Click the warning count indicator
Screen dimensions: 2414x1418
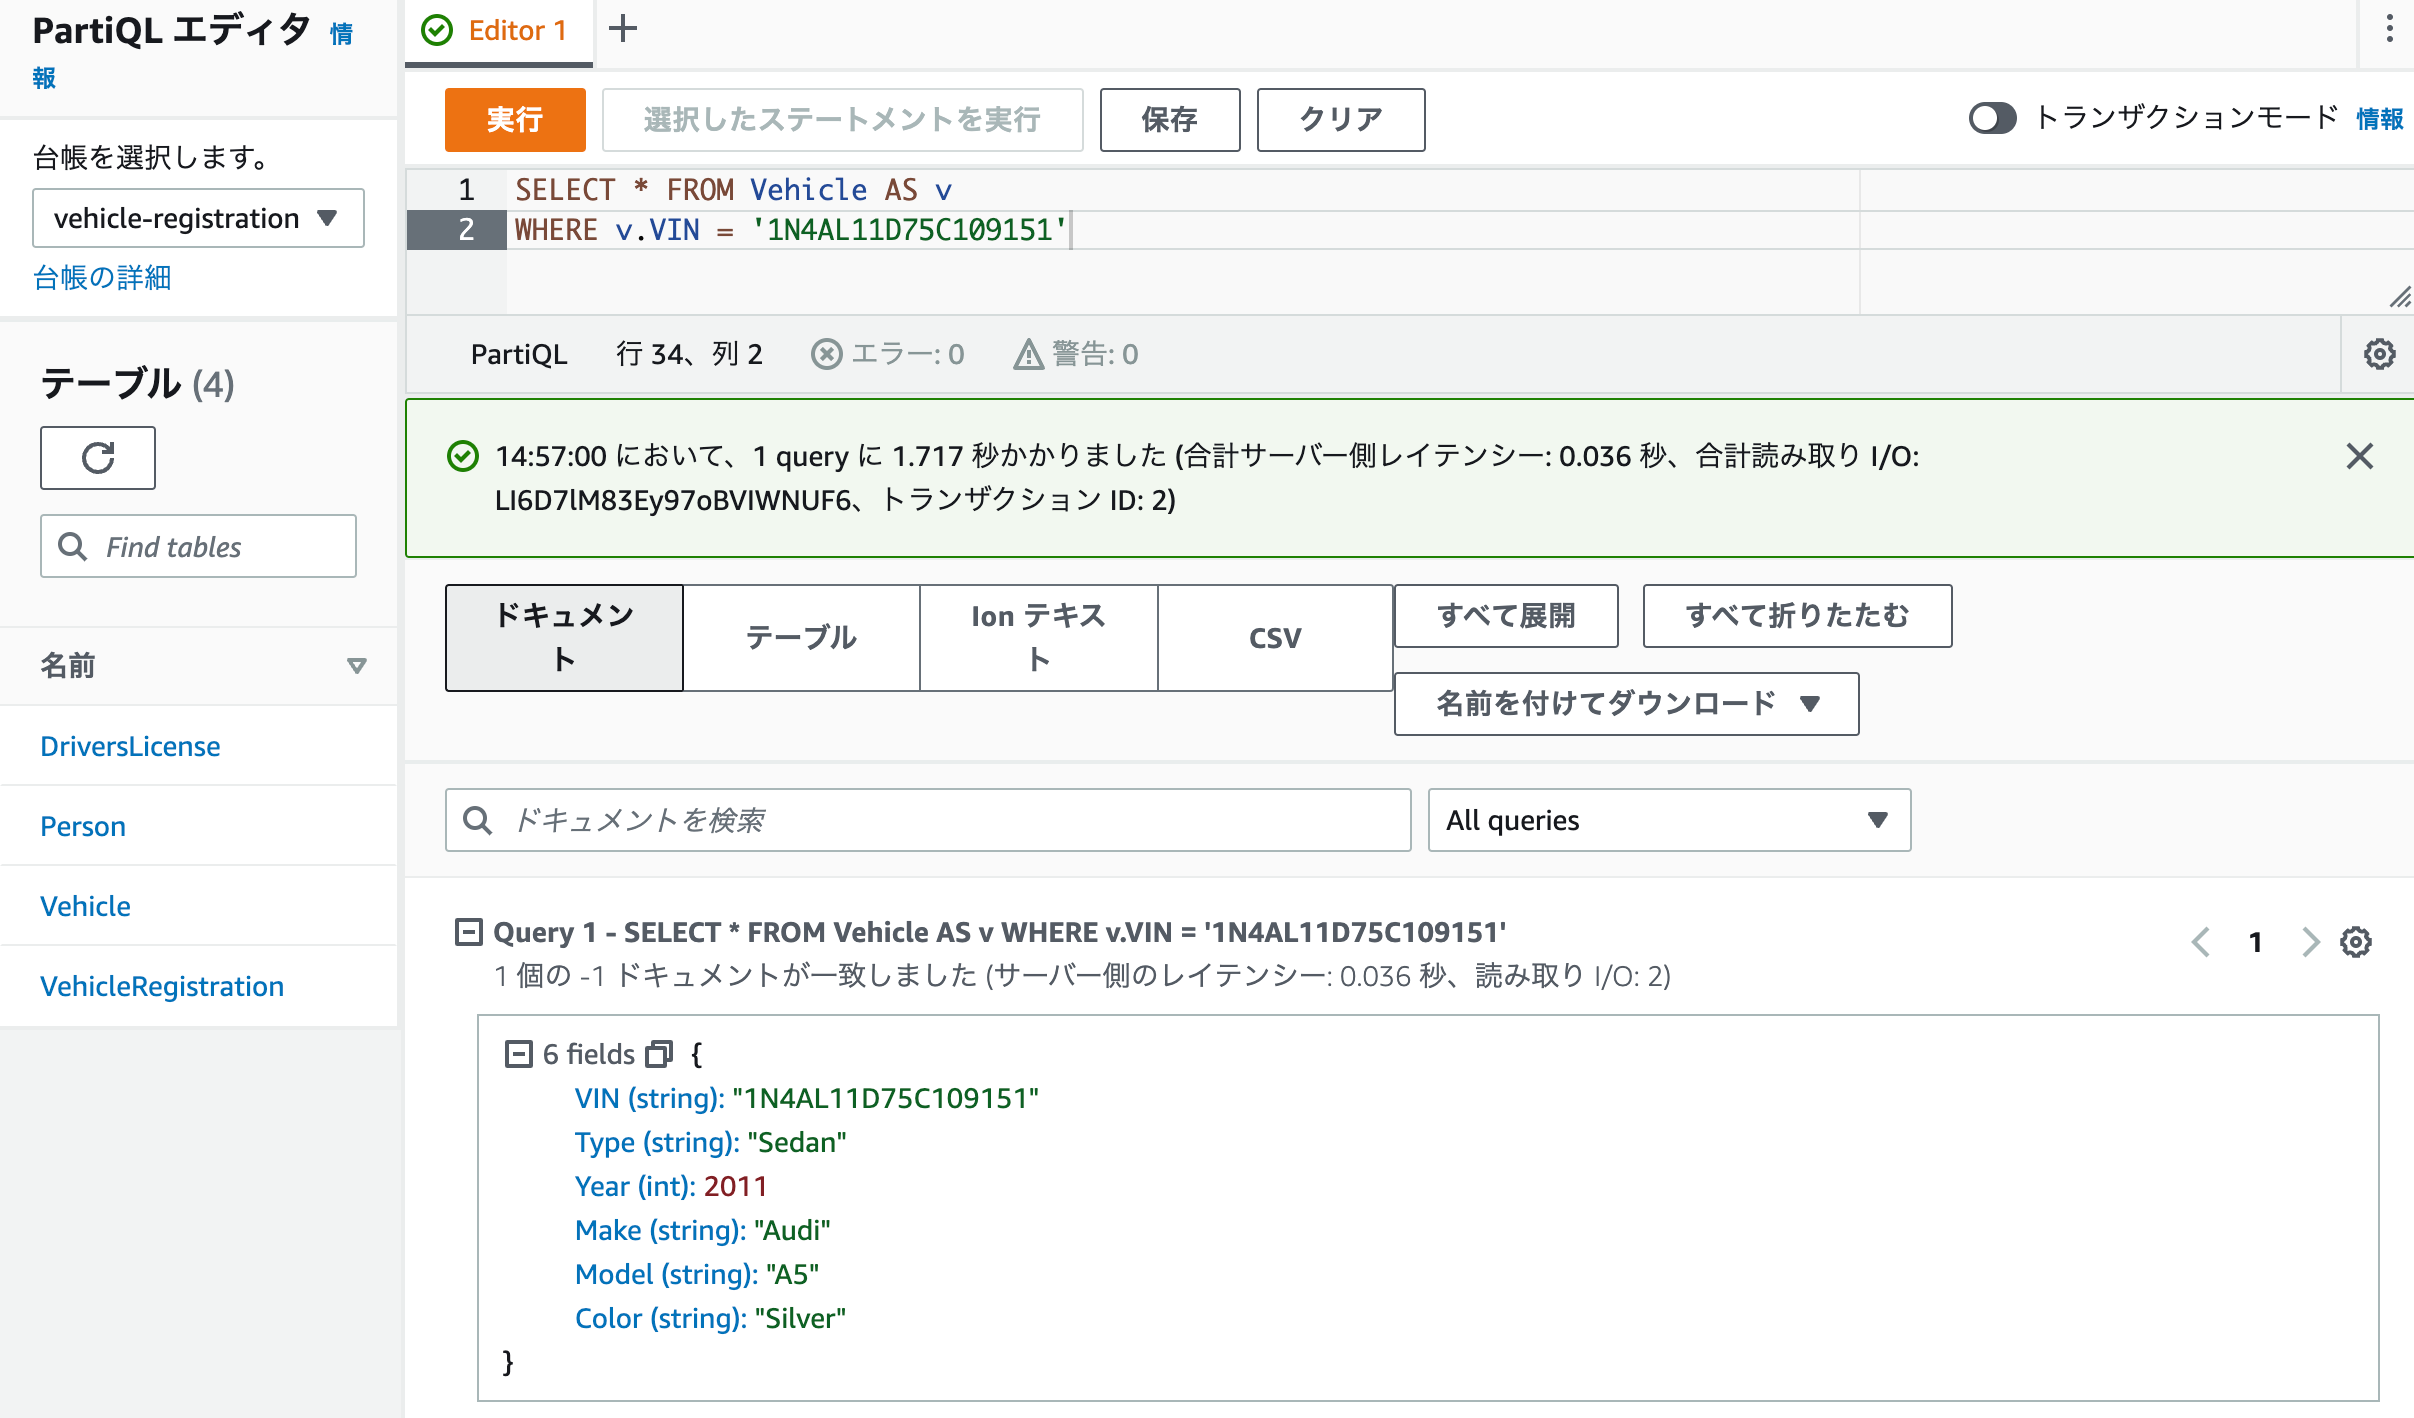[x=1076, y=354]
